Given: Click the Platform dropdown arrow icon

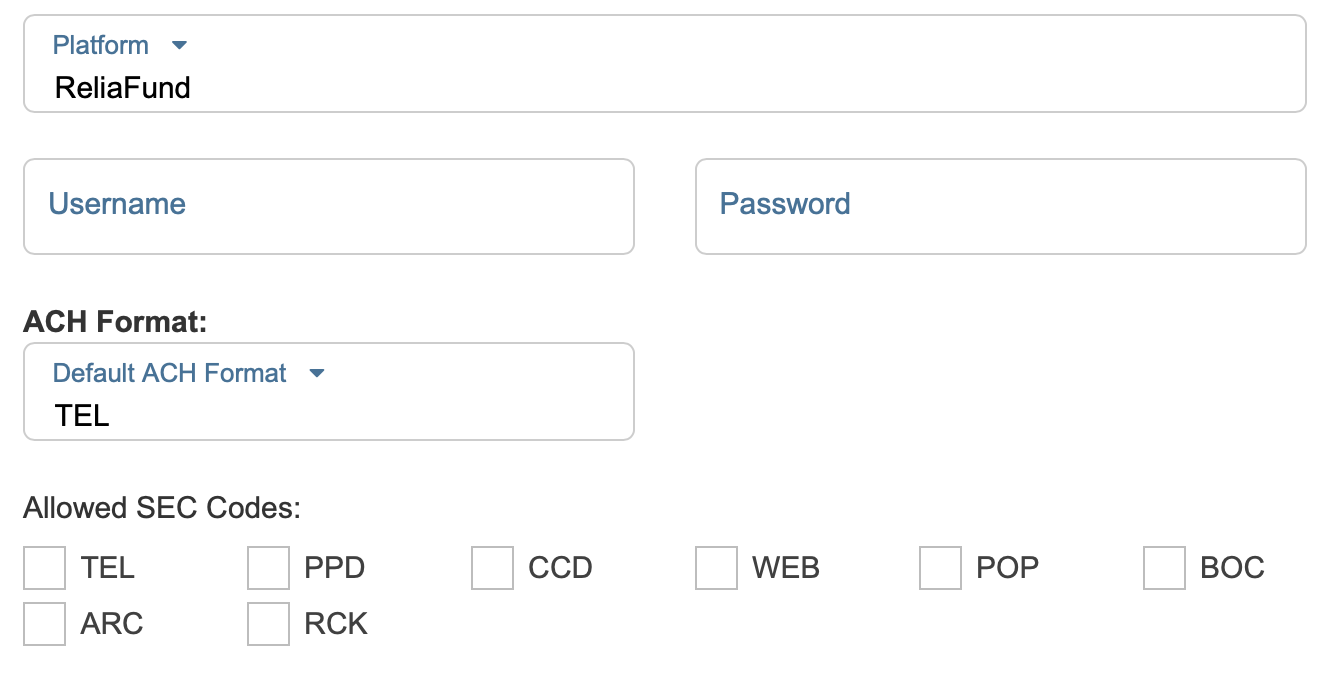Looking at the screenshot, I should pos(179,46).
